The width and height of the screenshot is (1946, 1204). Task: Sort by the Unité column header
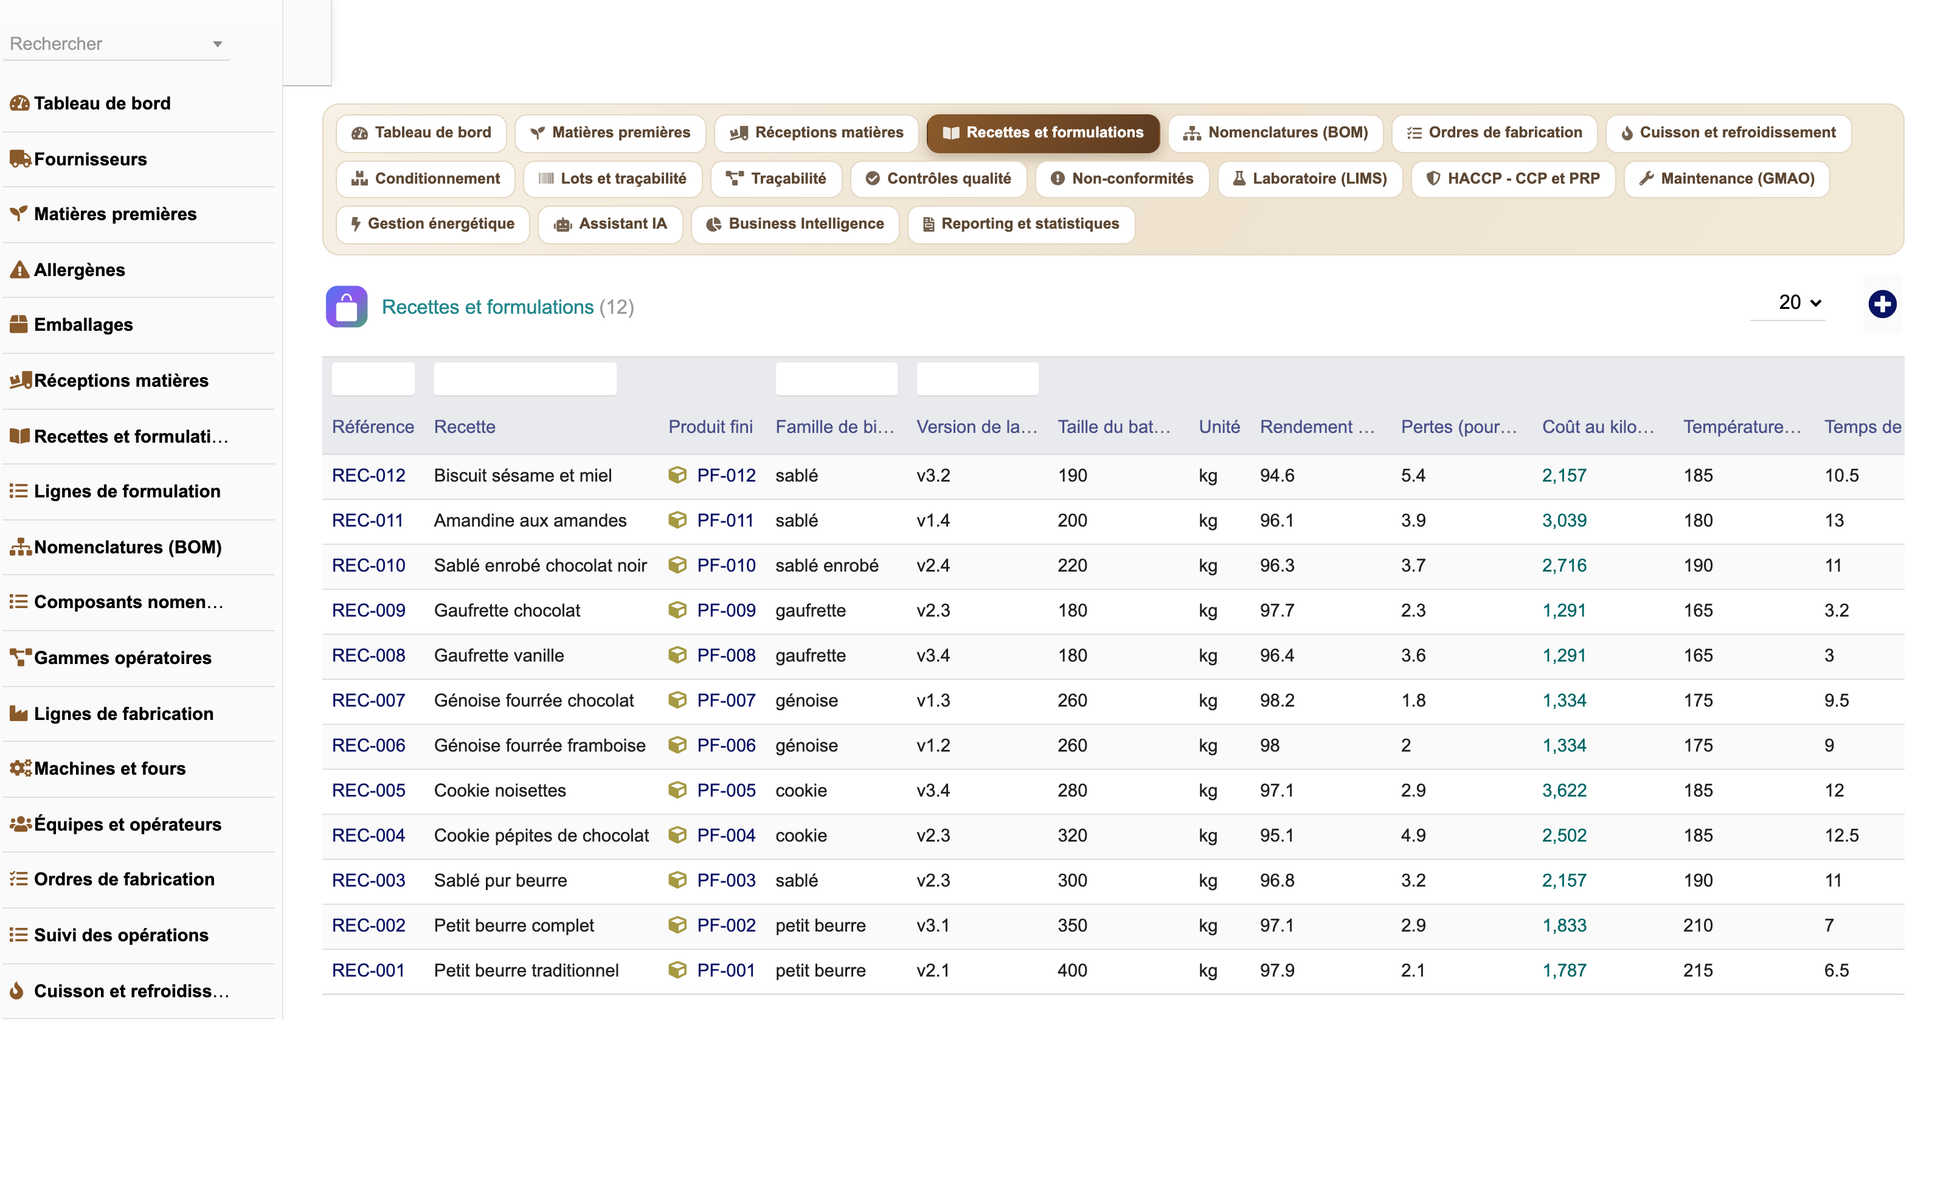point(1219,427)
